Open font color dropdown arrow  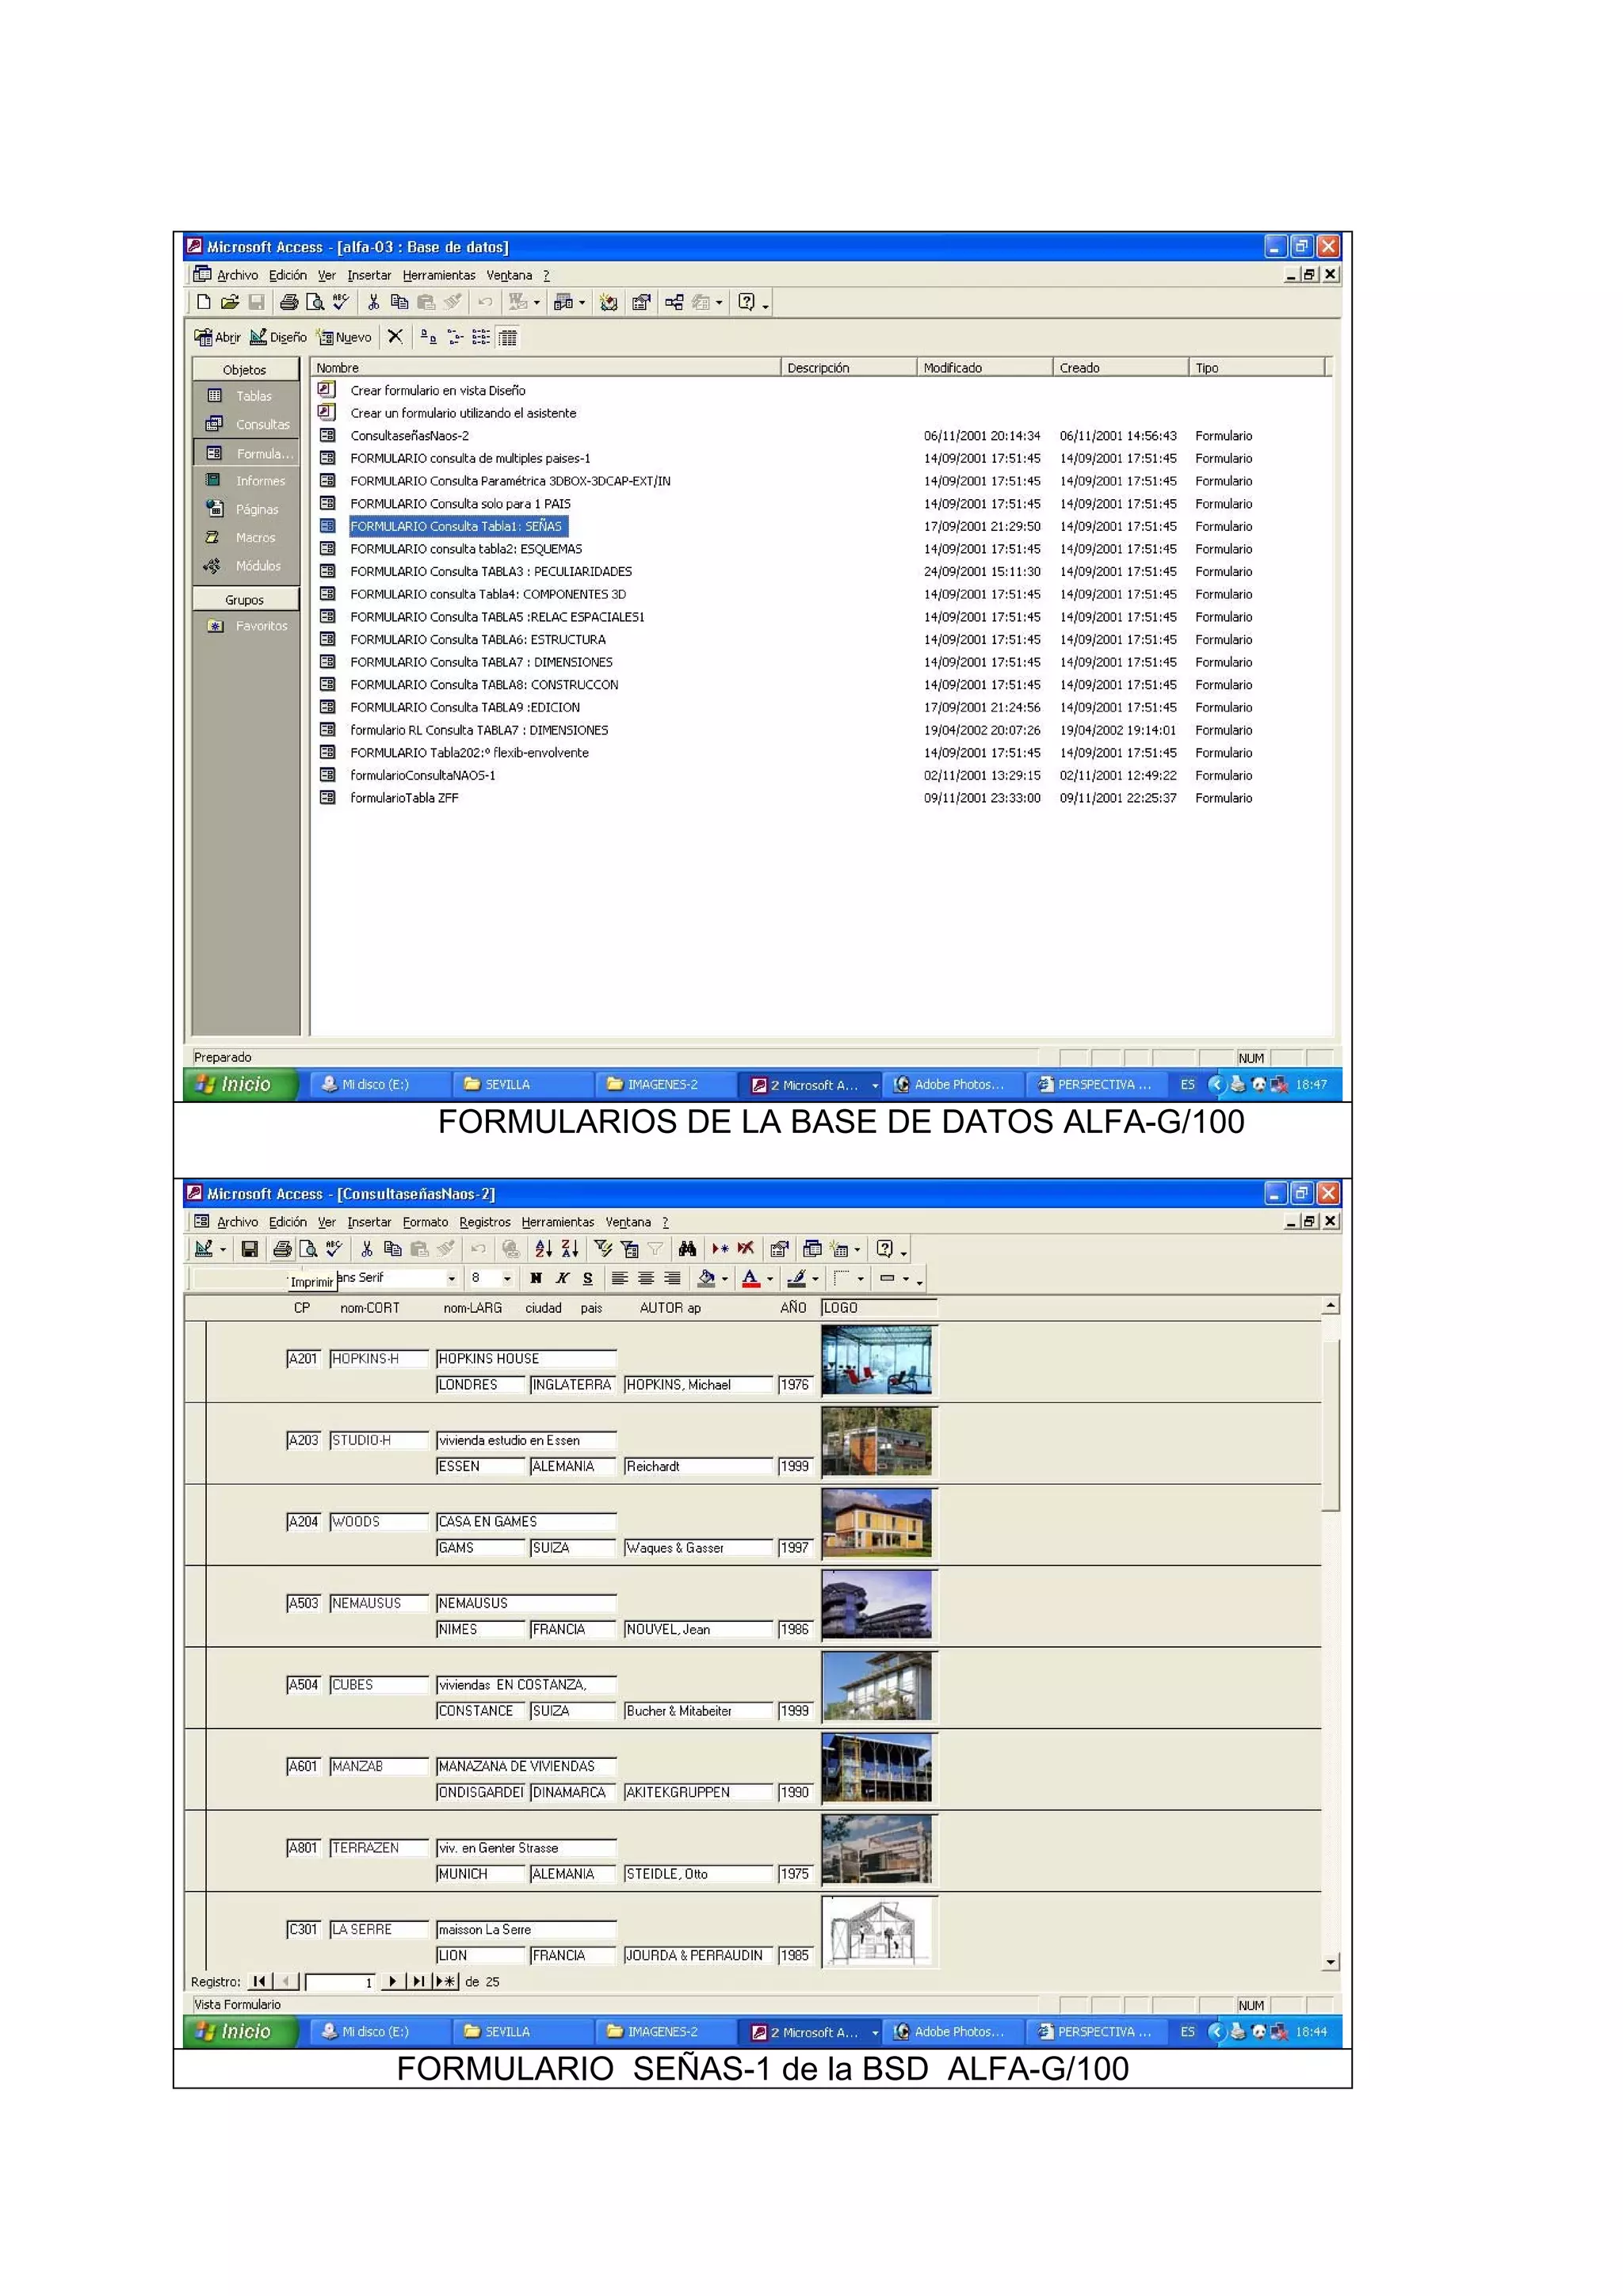[x=770, y=1279]
